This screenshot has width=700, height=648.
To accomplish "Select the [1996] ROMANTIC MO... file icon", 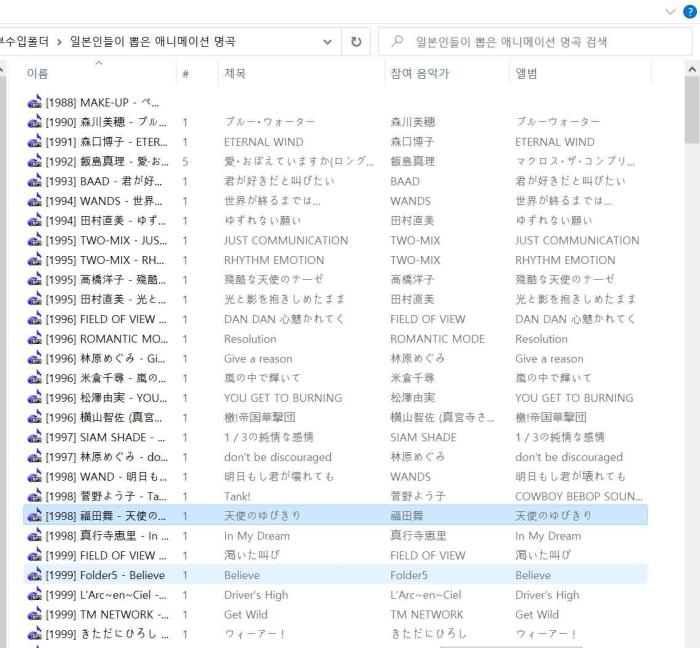I will 34,339.
